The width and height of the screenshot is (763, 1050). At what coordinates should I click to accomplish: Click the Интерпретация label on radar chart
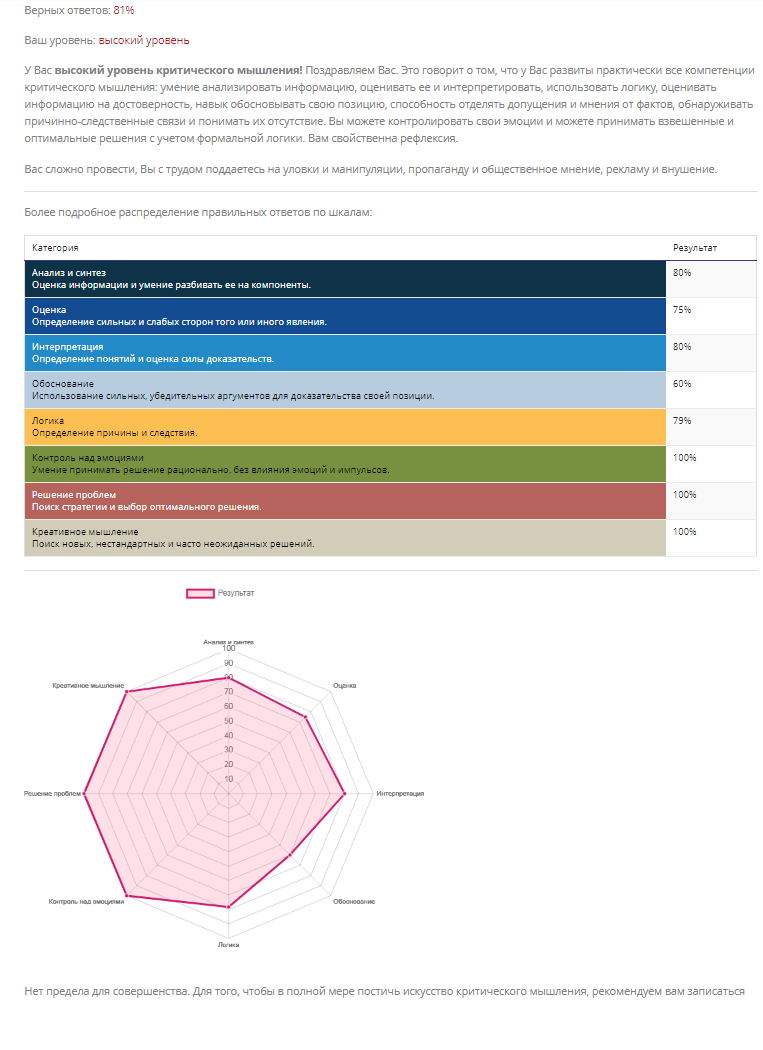tap(400, 794)
